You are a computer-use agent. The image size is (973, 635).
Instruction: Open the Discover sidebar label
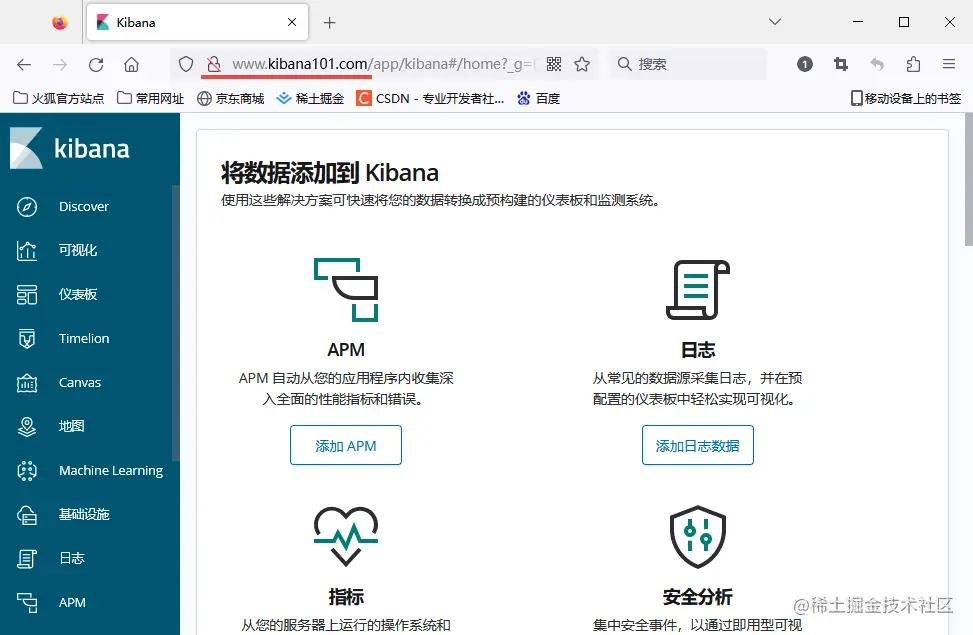(84, 207)
